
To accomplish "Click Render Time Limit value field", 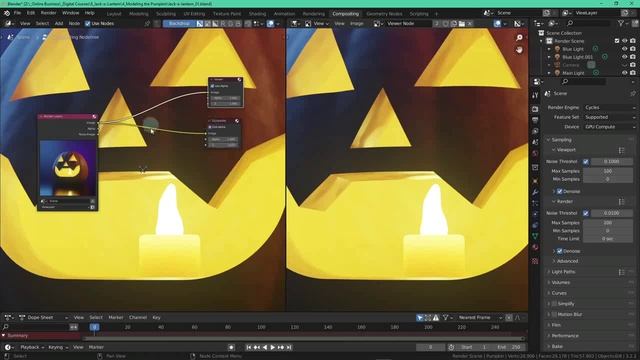I will 608,239.
